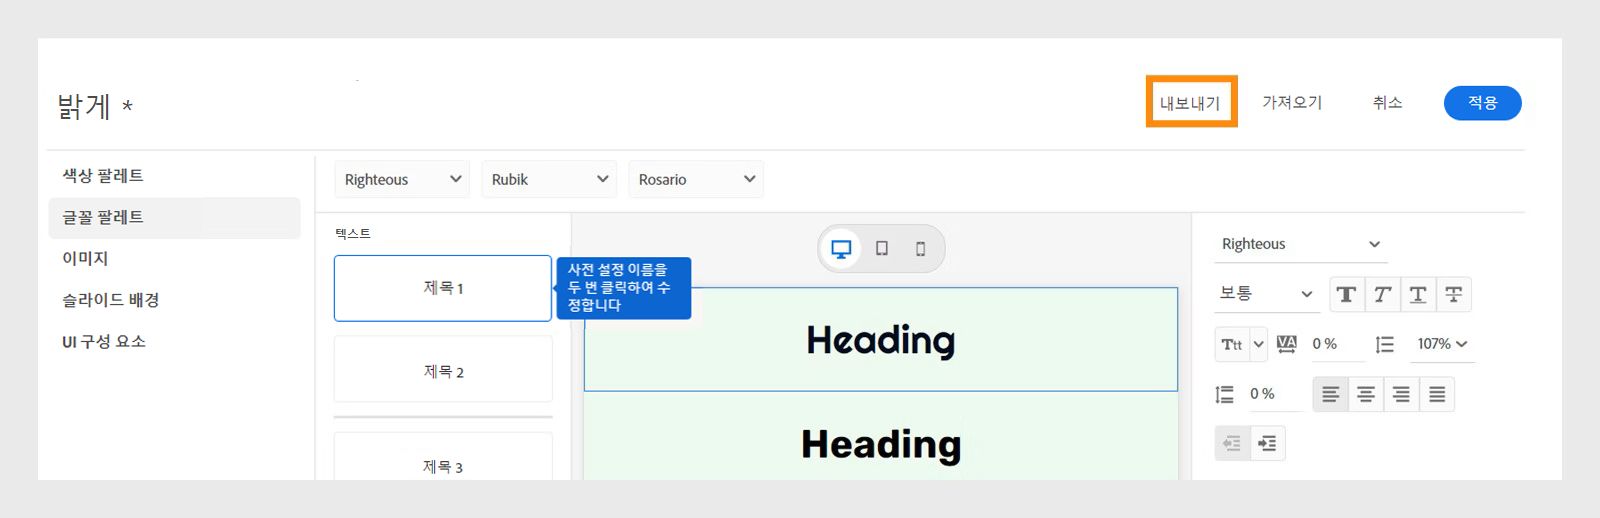Click the 가져오기 import button
Screen dimensions: 1600x518
tap(1292, 102)
